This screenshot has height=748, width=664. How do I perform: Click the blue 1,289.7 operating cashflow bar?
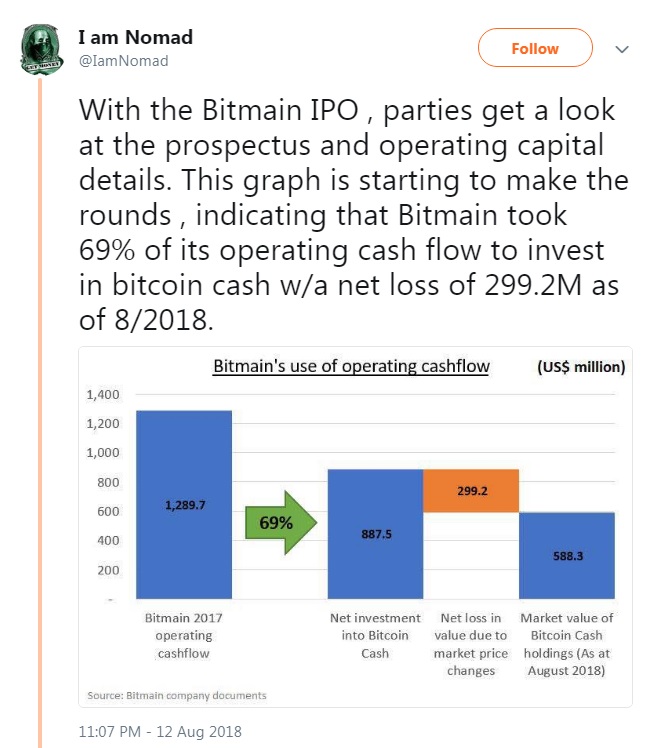pos(184,505)
